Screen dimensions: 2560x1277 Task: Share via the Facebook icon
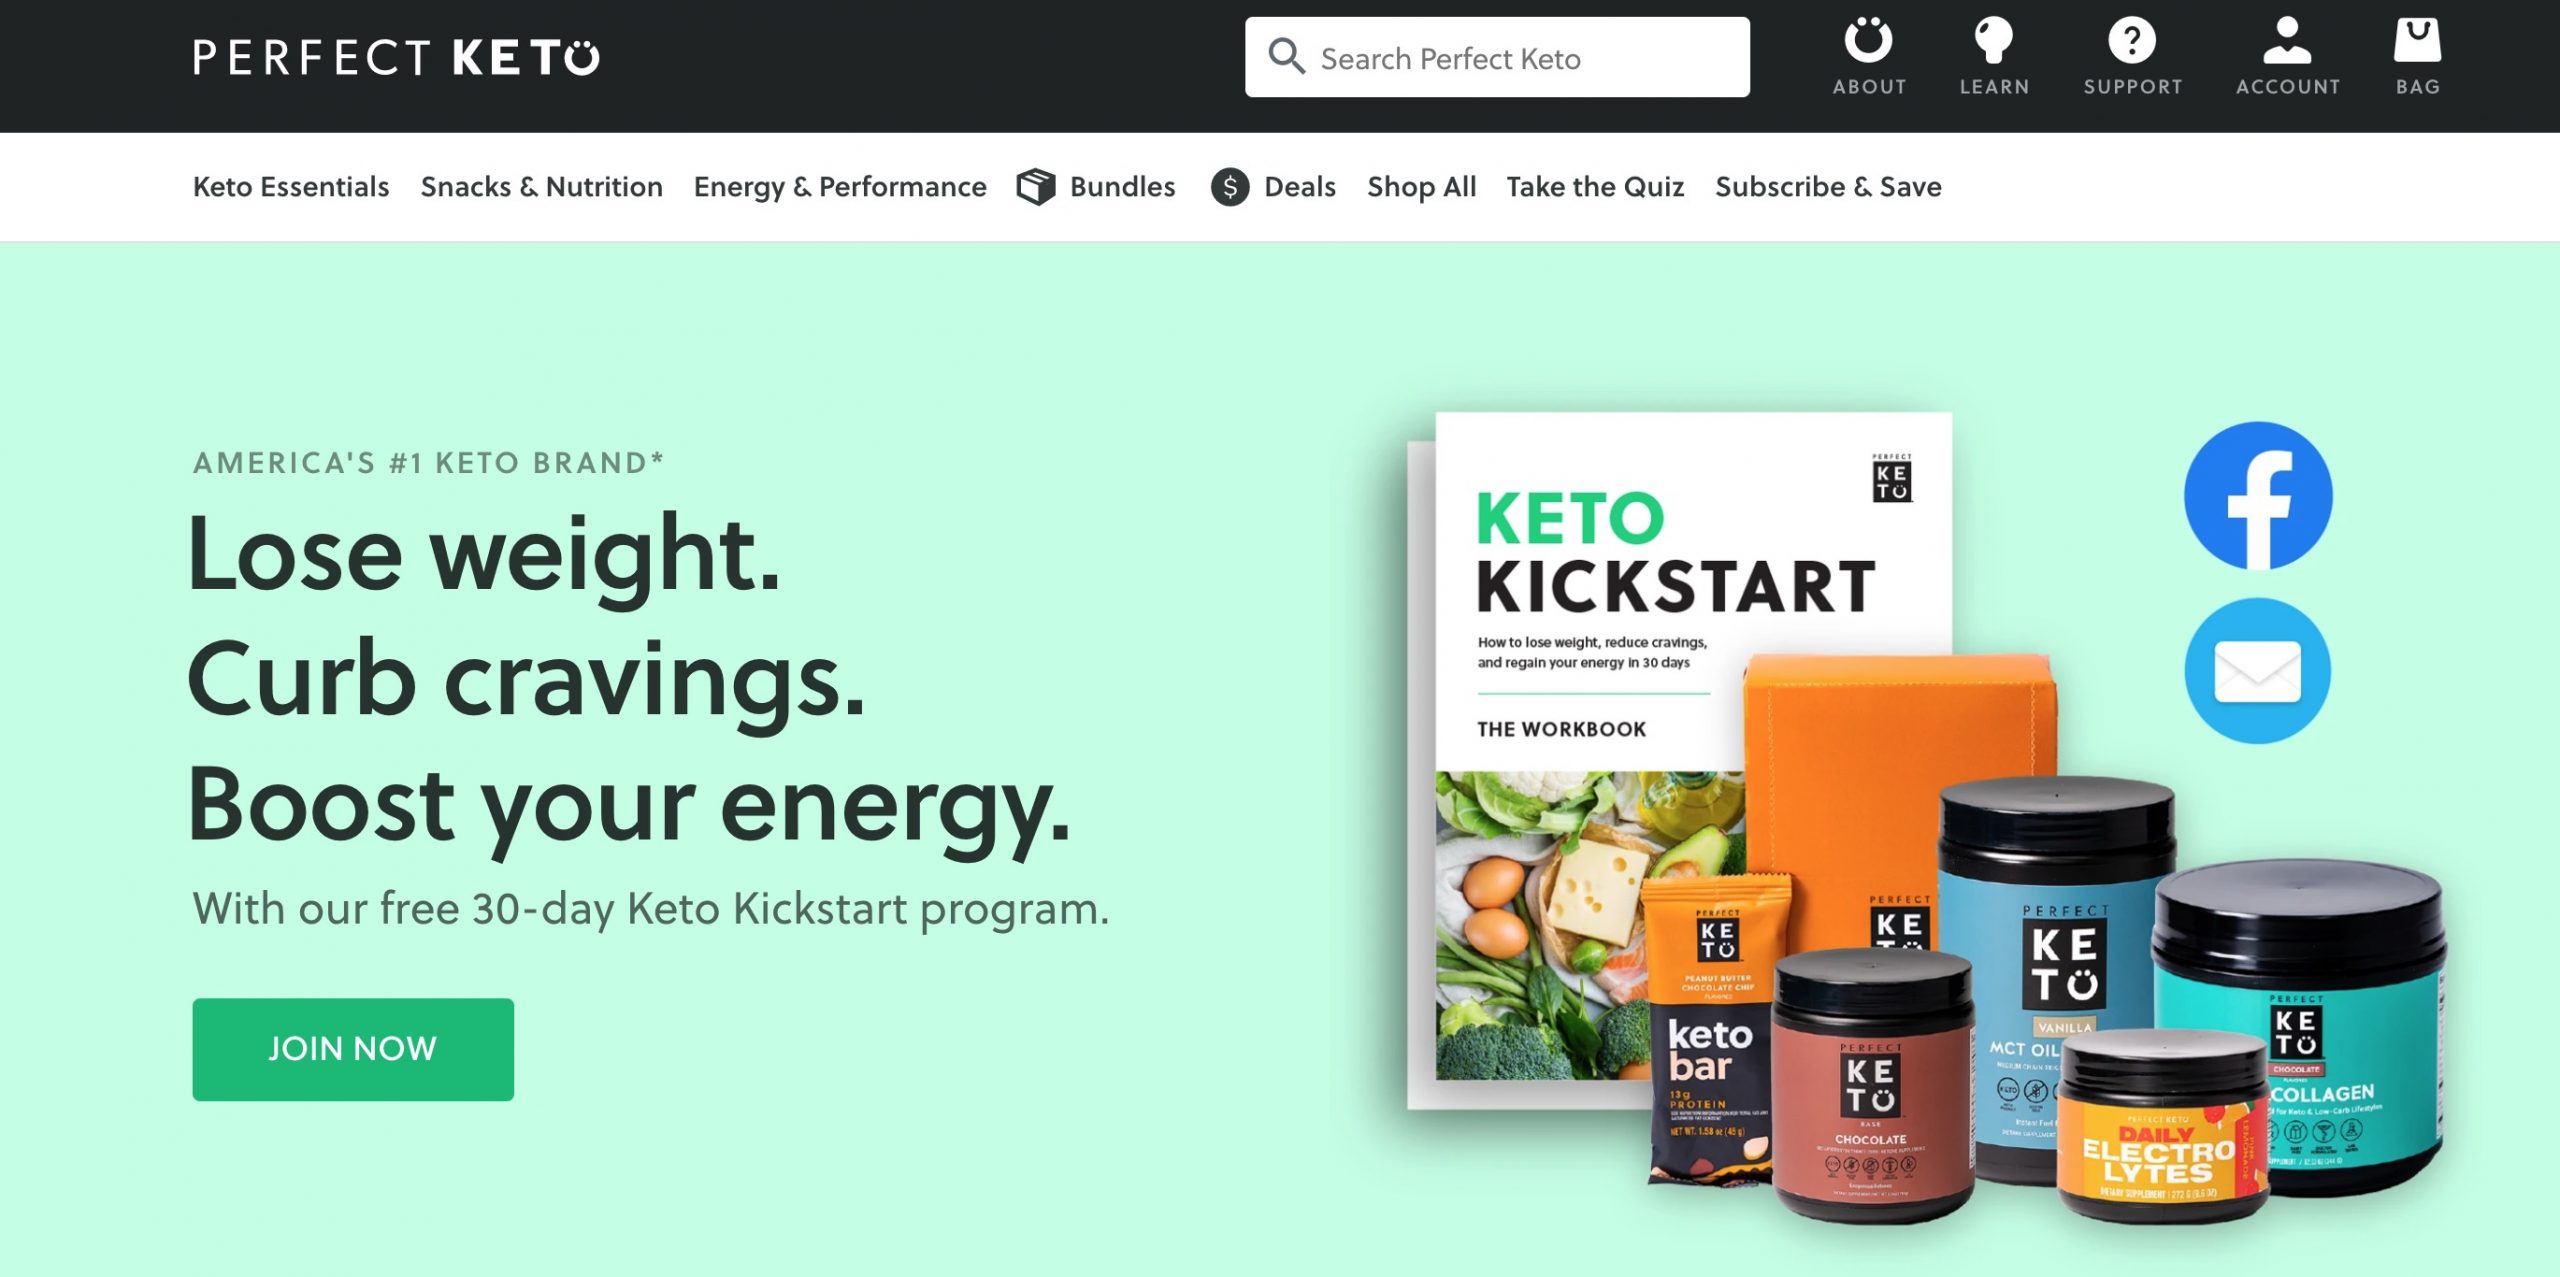tap(2258, 496)
